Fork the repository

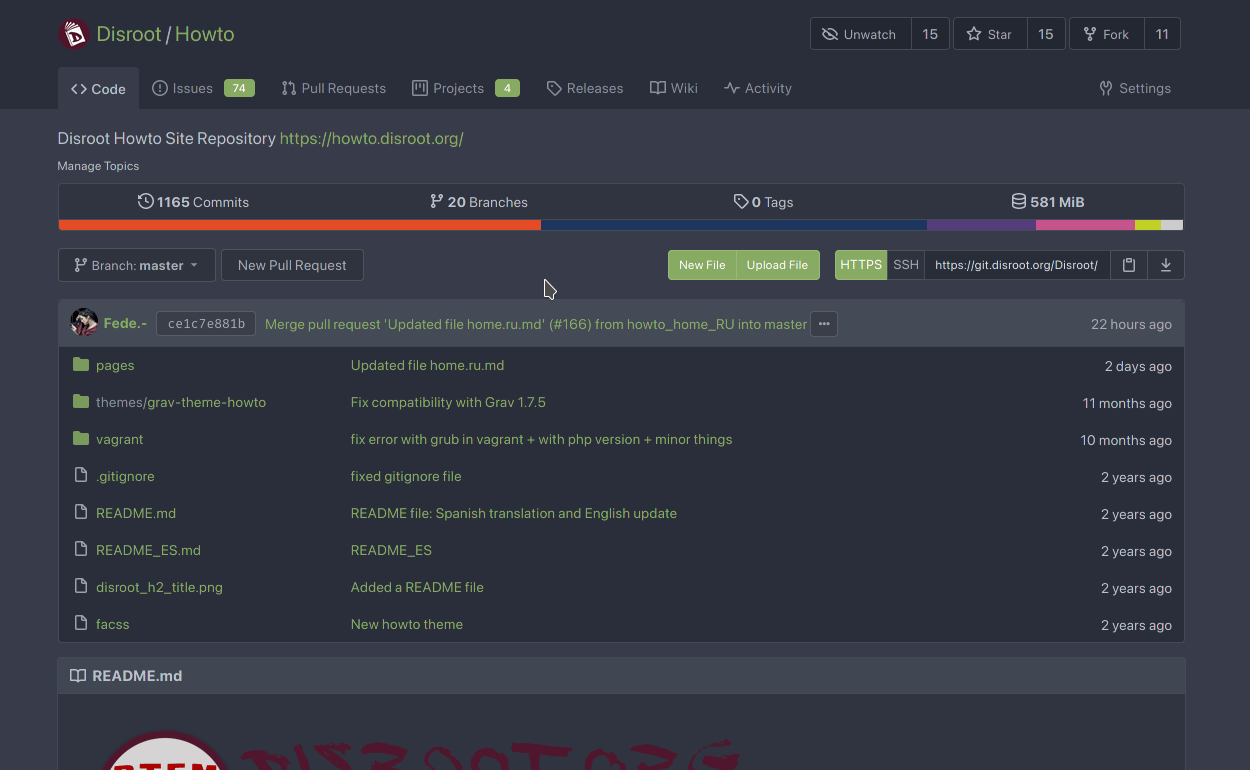point(1105,34)
